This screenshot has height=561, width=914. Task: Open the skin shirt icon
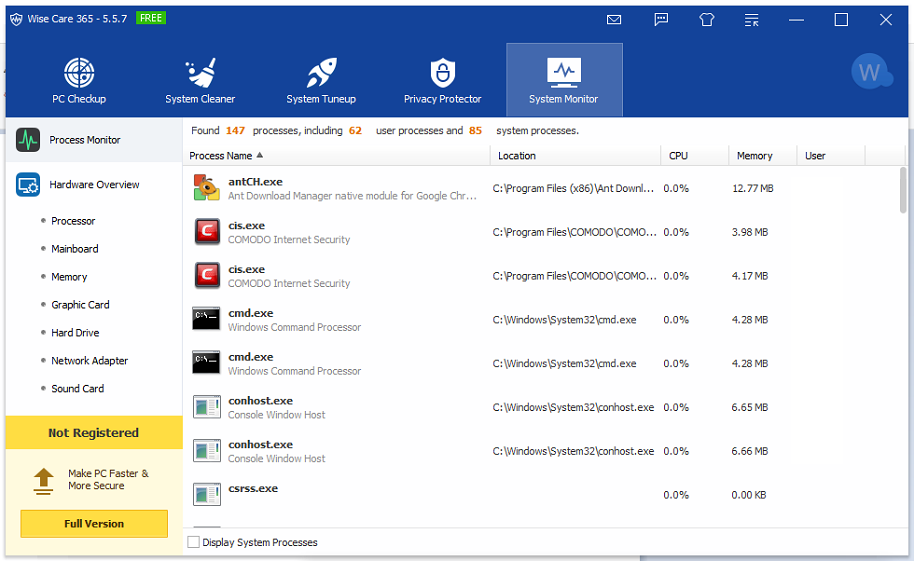pyautogui.click(x=706, y=20)
